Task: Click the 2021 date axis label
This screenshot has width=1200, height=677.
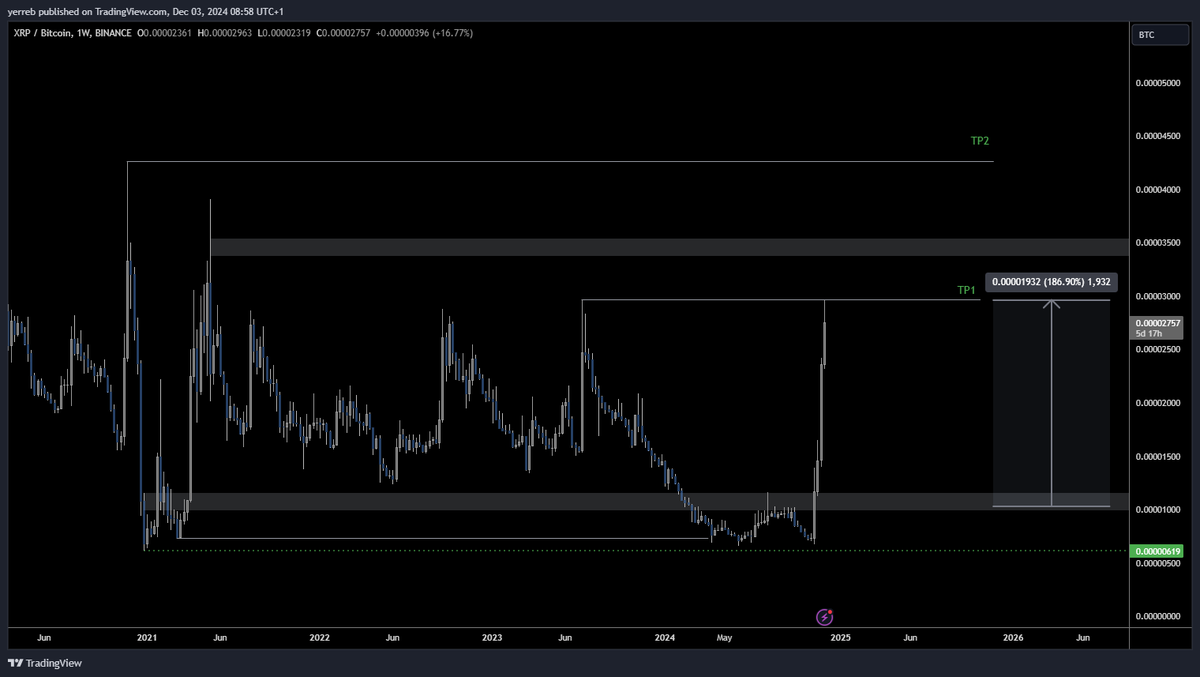Action: click(147, 637)
